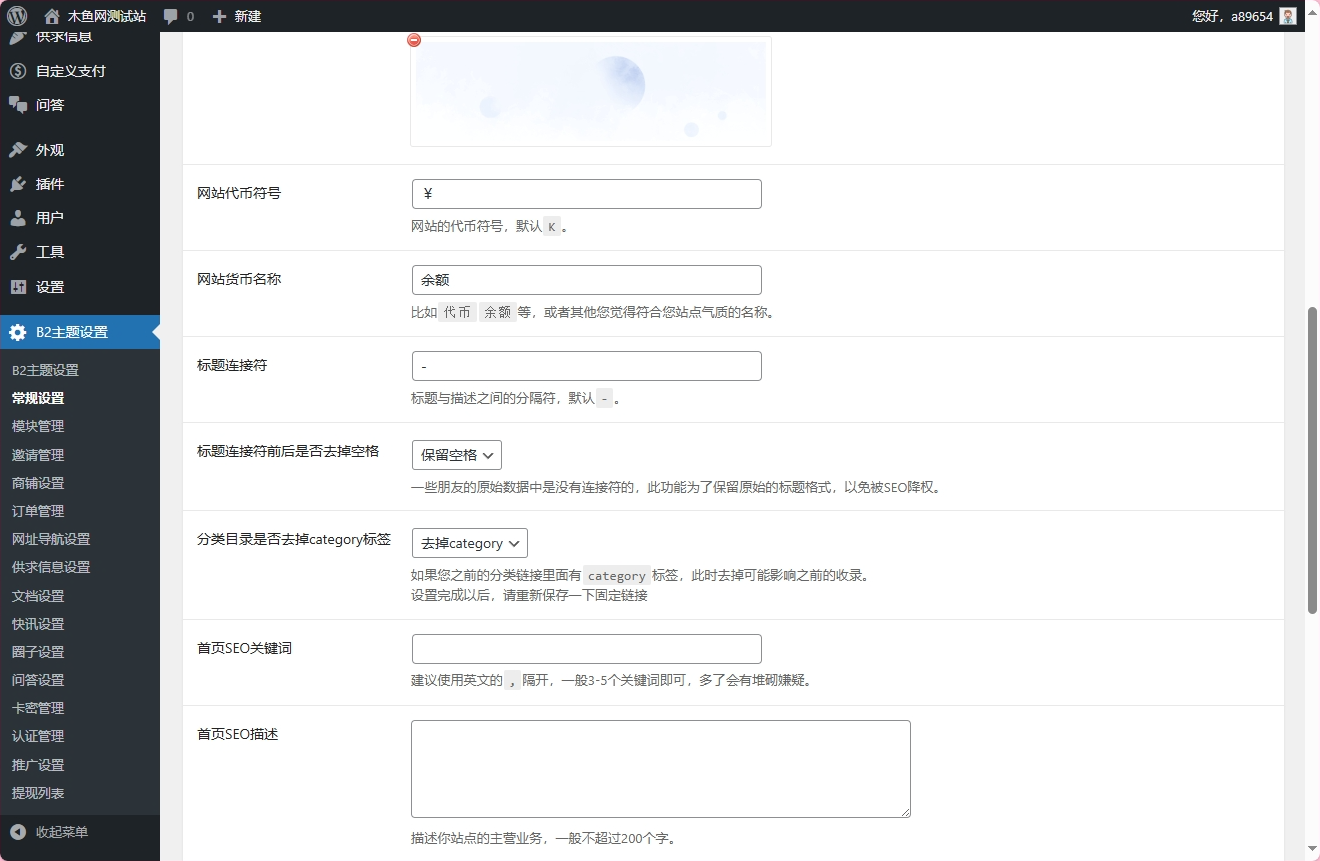Open the 外观 menu
Viewport: 1320px width, 861px height.
point(50,150)
